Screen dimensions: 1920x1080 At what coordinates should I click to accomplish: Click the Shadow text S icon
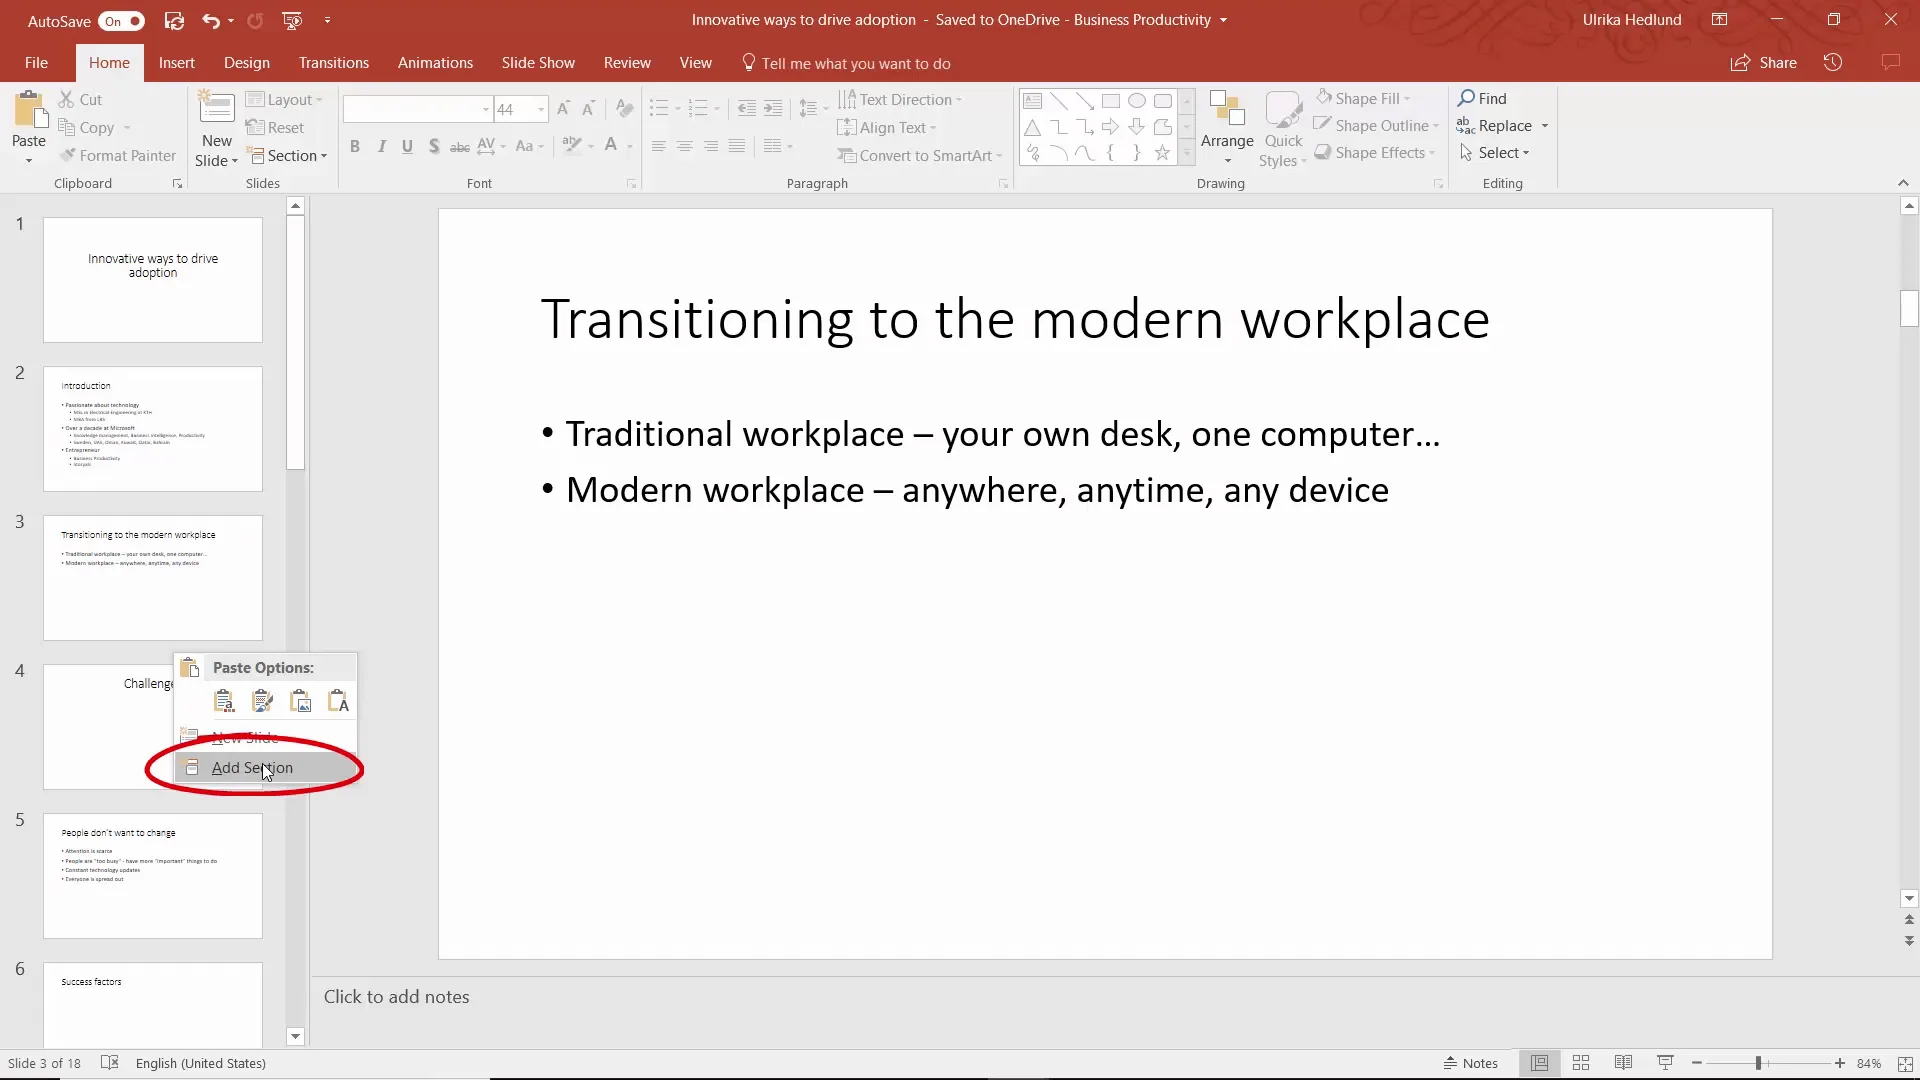tap(433, 146)
